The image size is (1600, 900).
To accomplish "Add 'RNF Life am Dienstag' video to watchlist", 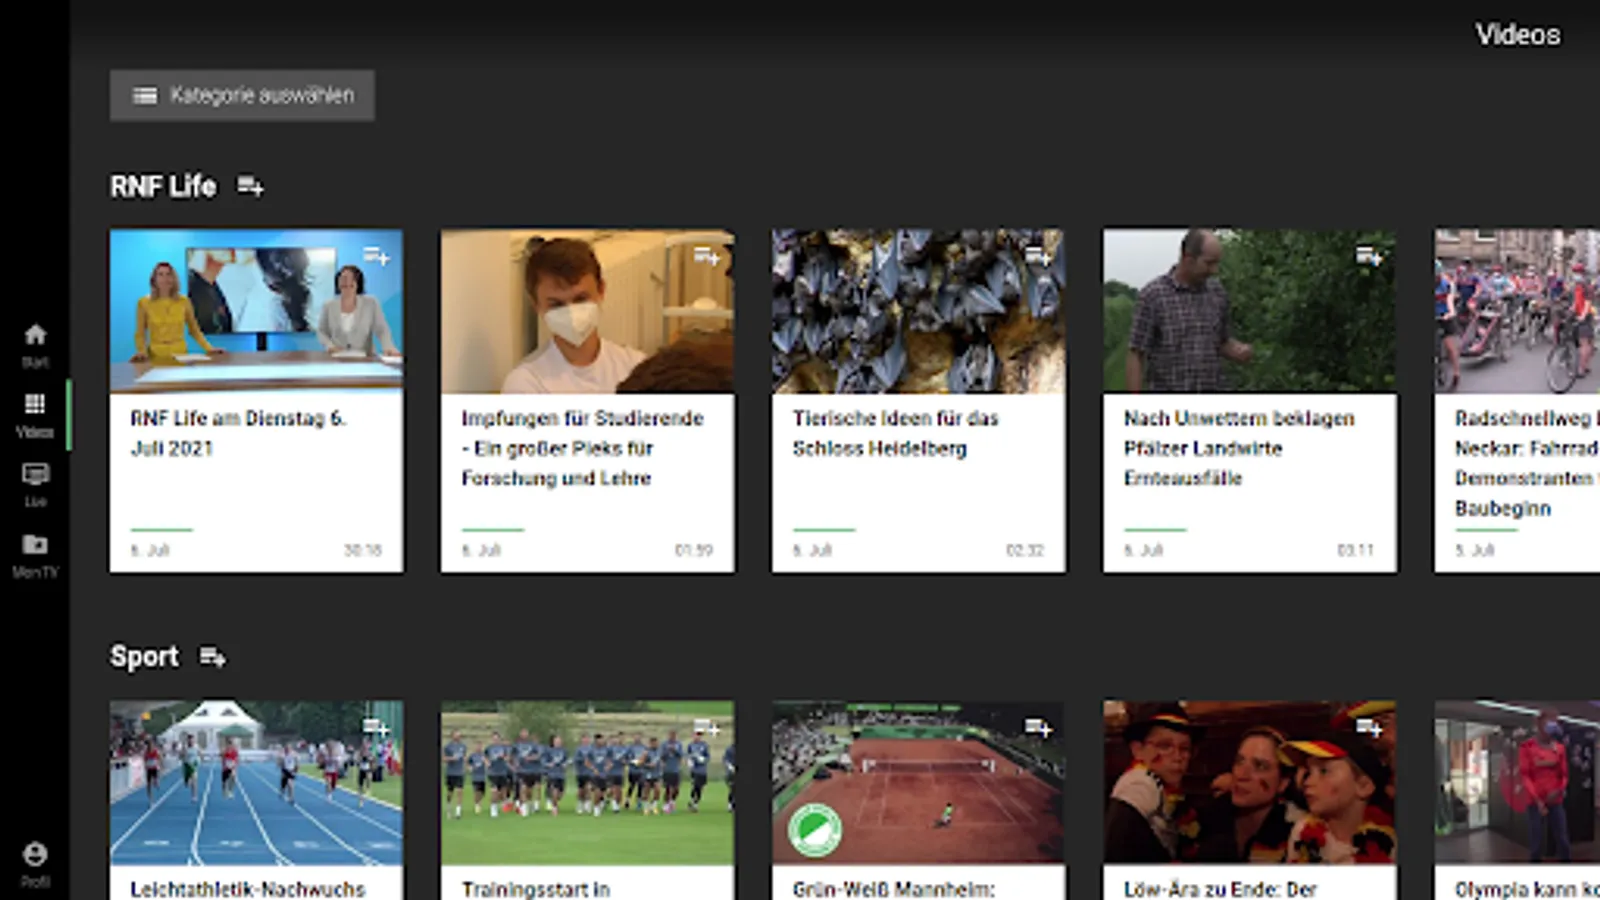I will tap(376, 256).
